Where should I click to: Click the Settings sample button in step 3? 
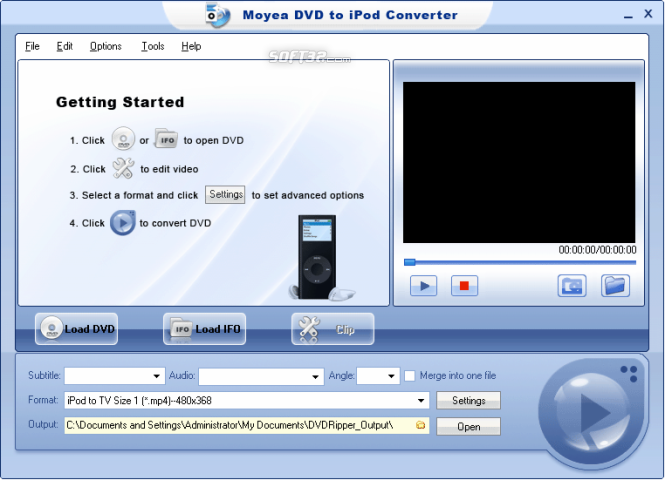[225, 195]
